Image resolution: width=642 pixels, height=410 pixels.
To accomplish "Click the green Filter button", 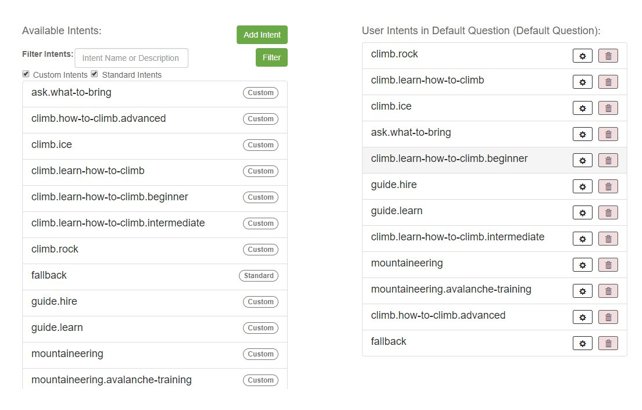I will (x=271, y=57).
